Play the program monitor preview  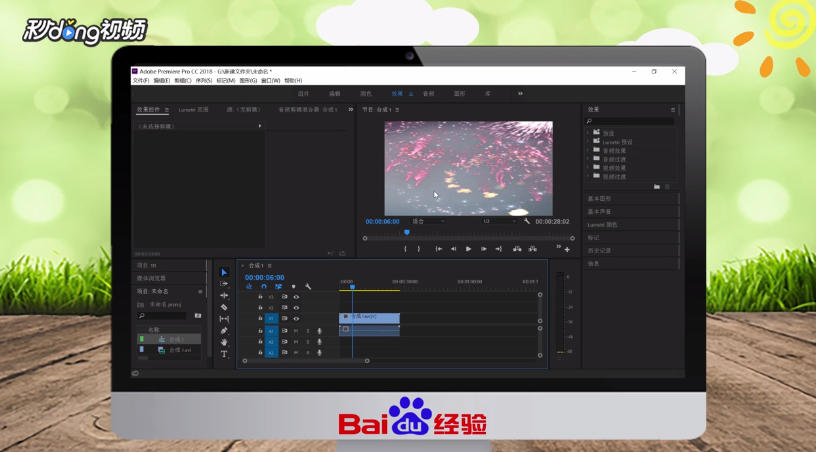[468, 249]
